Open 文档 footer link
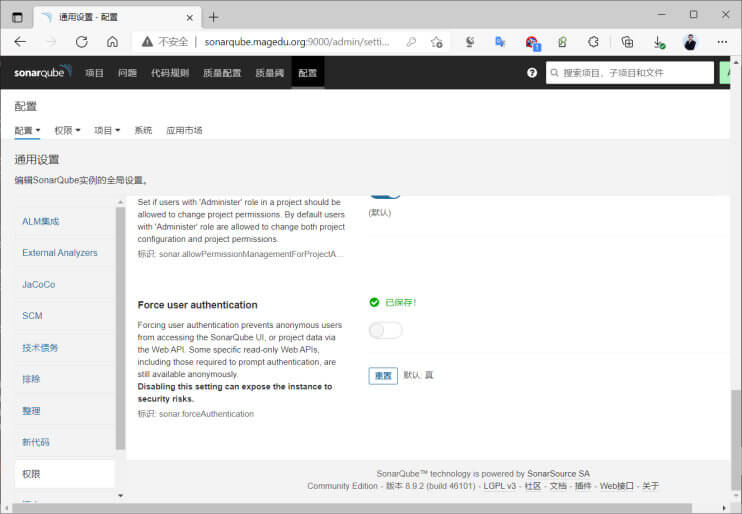 click(x=558, y=486)
